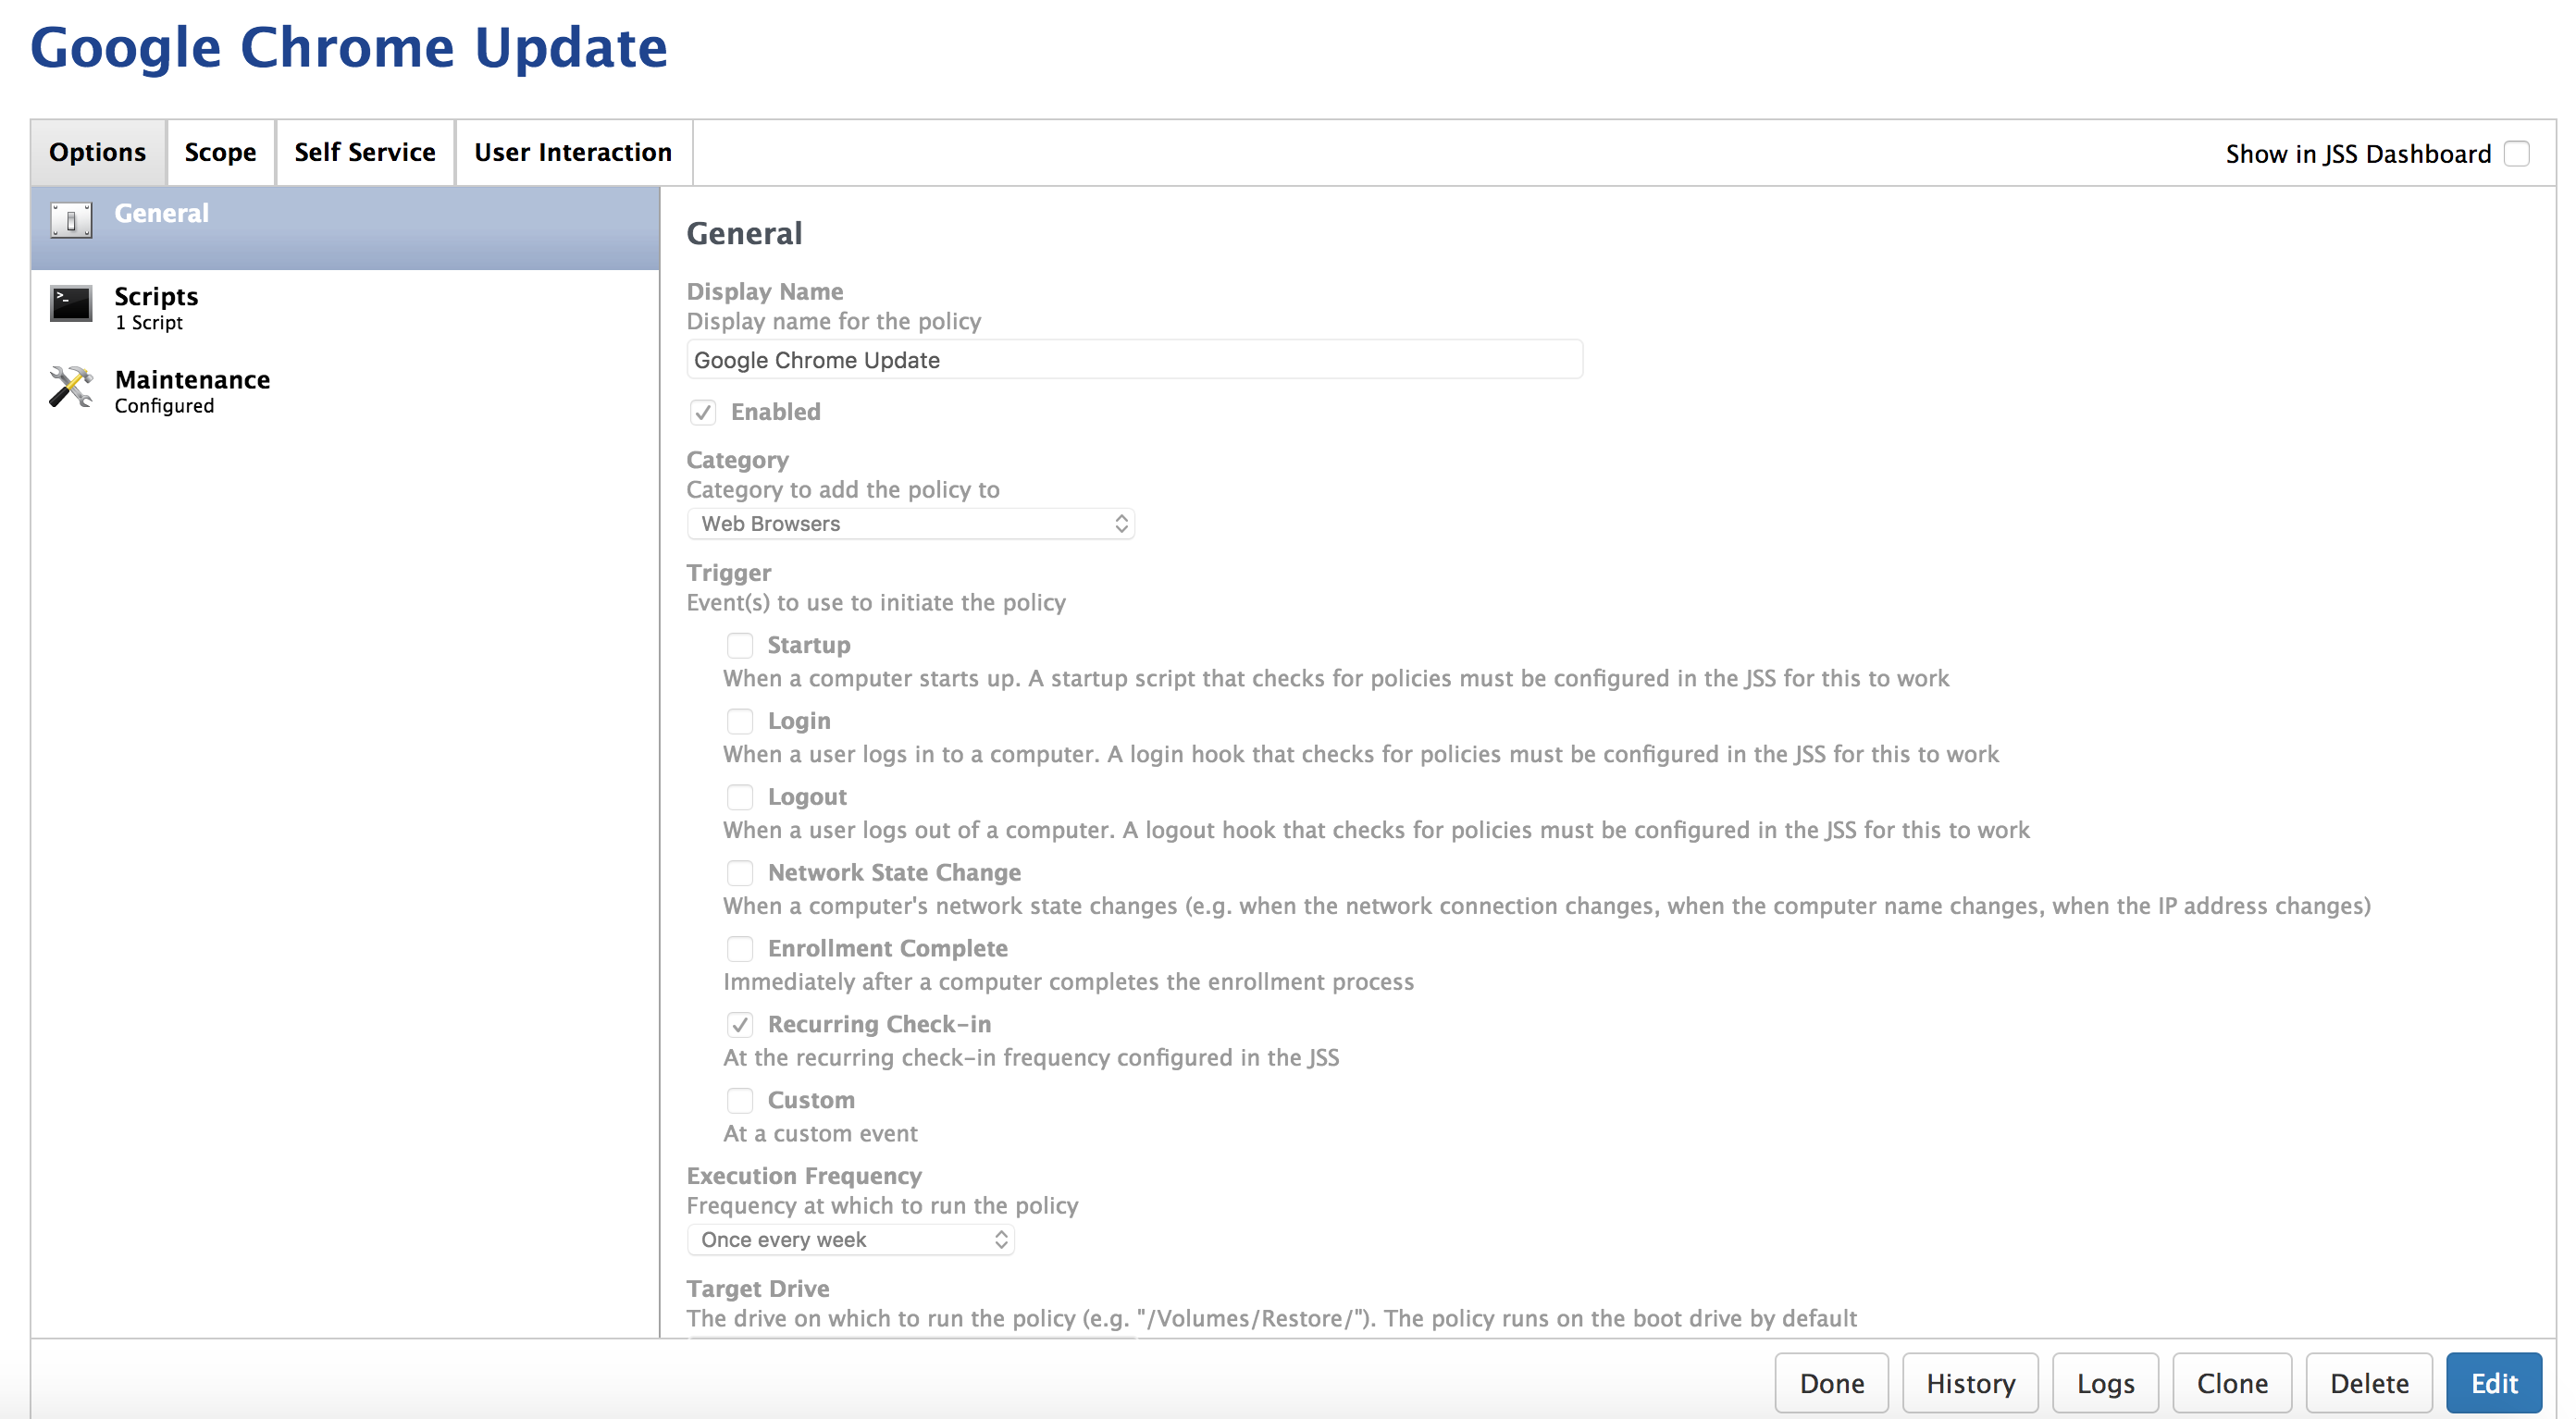Click the Maintenance tools icon
Screen dimensions: 2576x1419
71,388
